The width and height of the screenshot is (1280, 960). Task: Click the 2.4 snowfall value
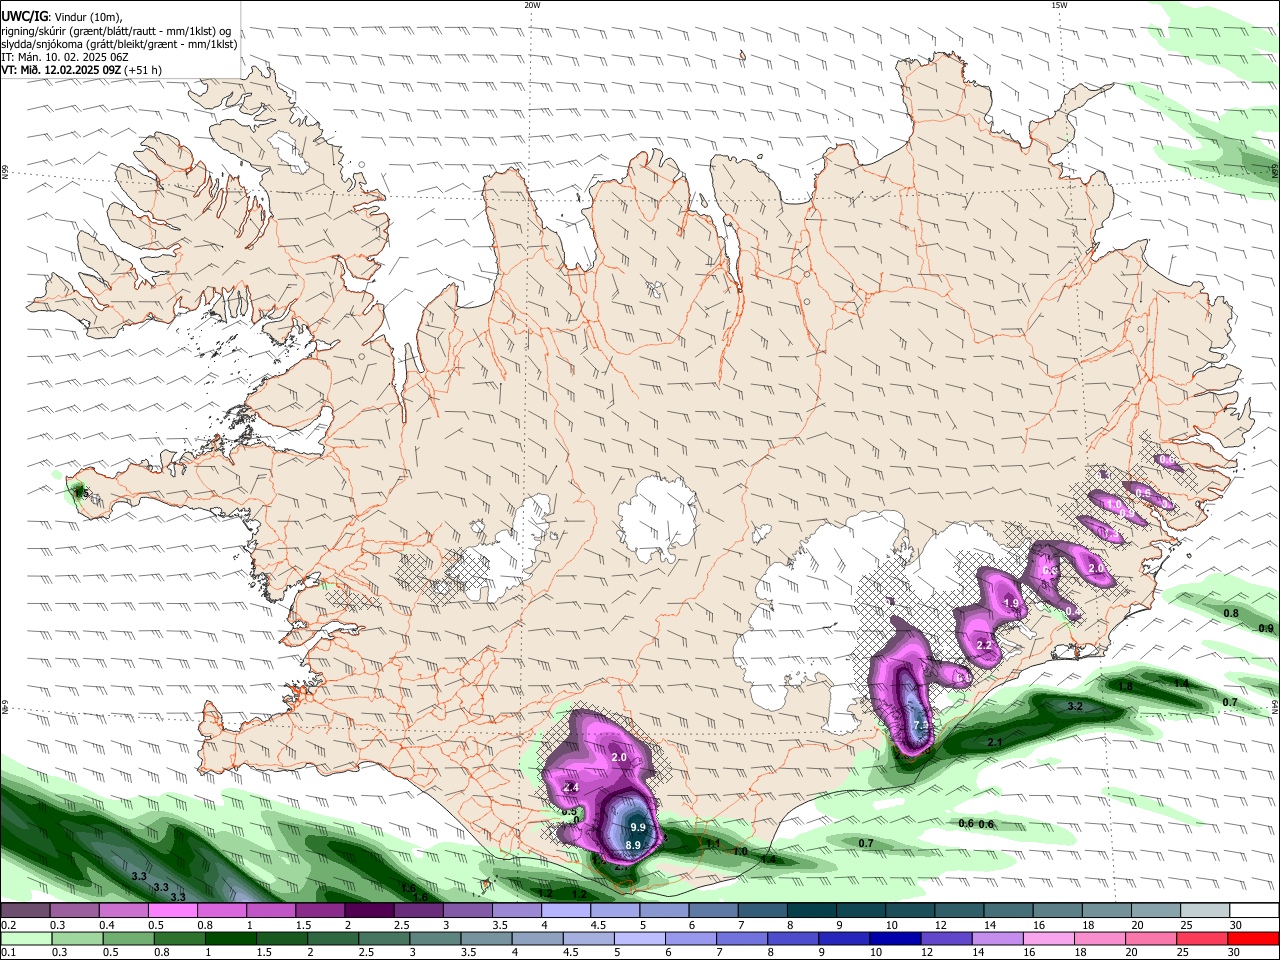tap(571, 788)
